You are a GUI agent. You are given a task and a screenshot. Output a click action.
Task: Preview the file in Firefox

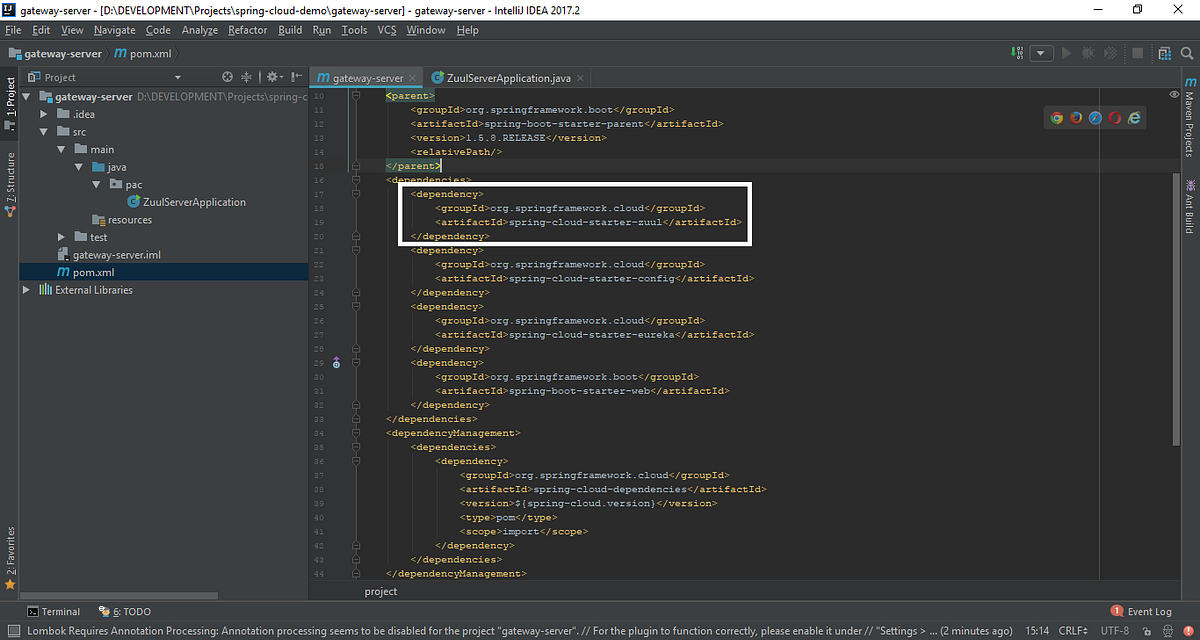[1076, 117]
